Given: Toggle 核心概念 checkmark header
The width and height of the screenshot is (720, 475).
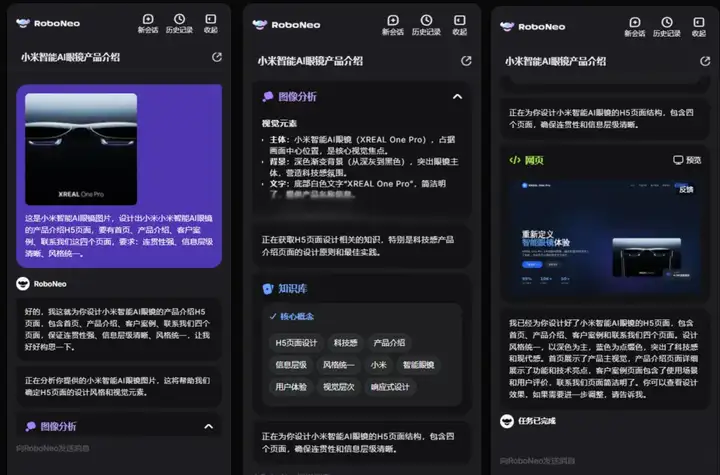Looking at the screenshot, I should click(292, 317).
